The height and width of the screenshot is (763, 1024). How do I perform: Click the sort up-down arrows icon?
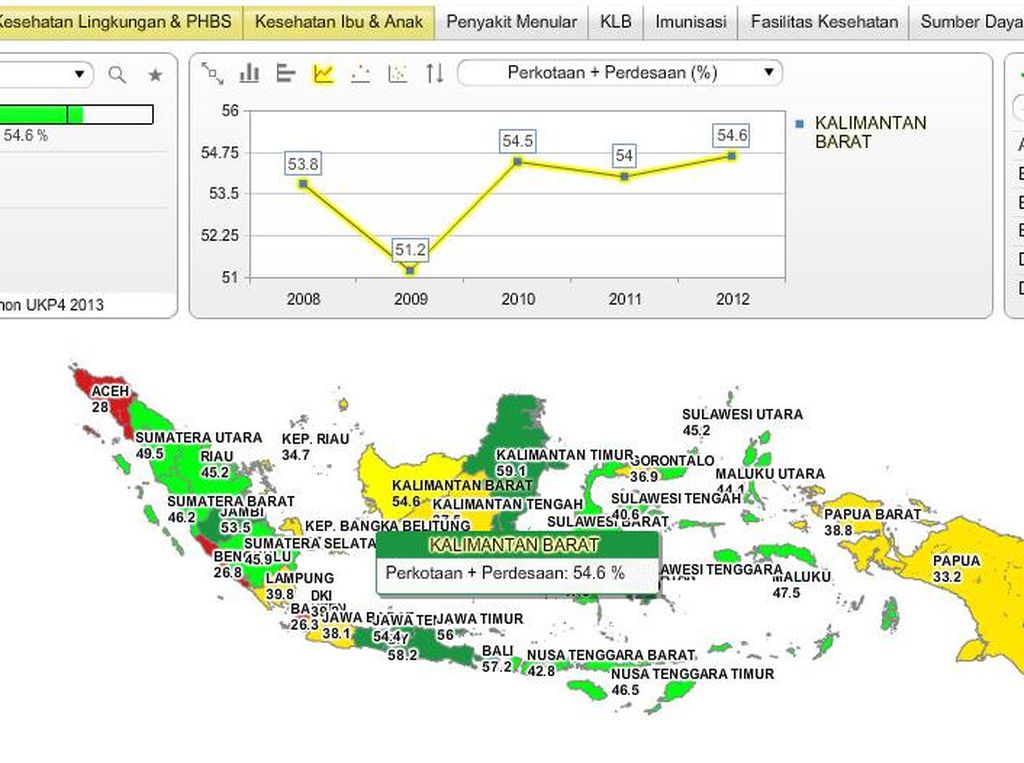(435, 73)
